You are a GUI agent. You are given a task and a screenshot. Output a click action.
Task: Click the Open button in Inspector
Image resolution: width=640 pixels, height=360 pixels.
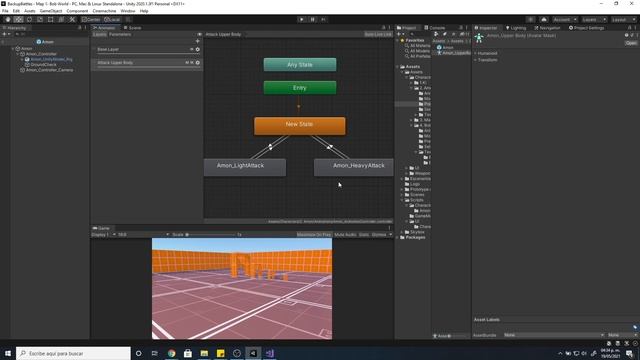coord(631,43)
